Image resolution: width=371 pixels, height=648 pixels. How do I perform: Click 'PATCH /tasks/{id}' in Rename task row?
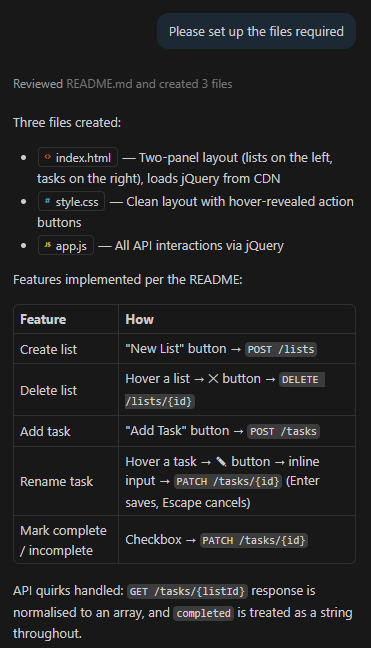tap(228, 481)
